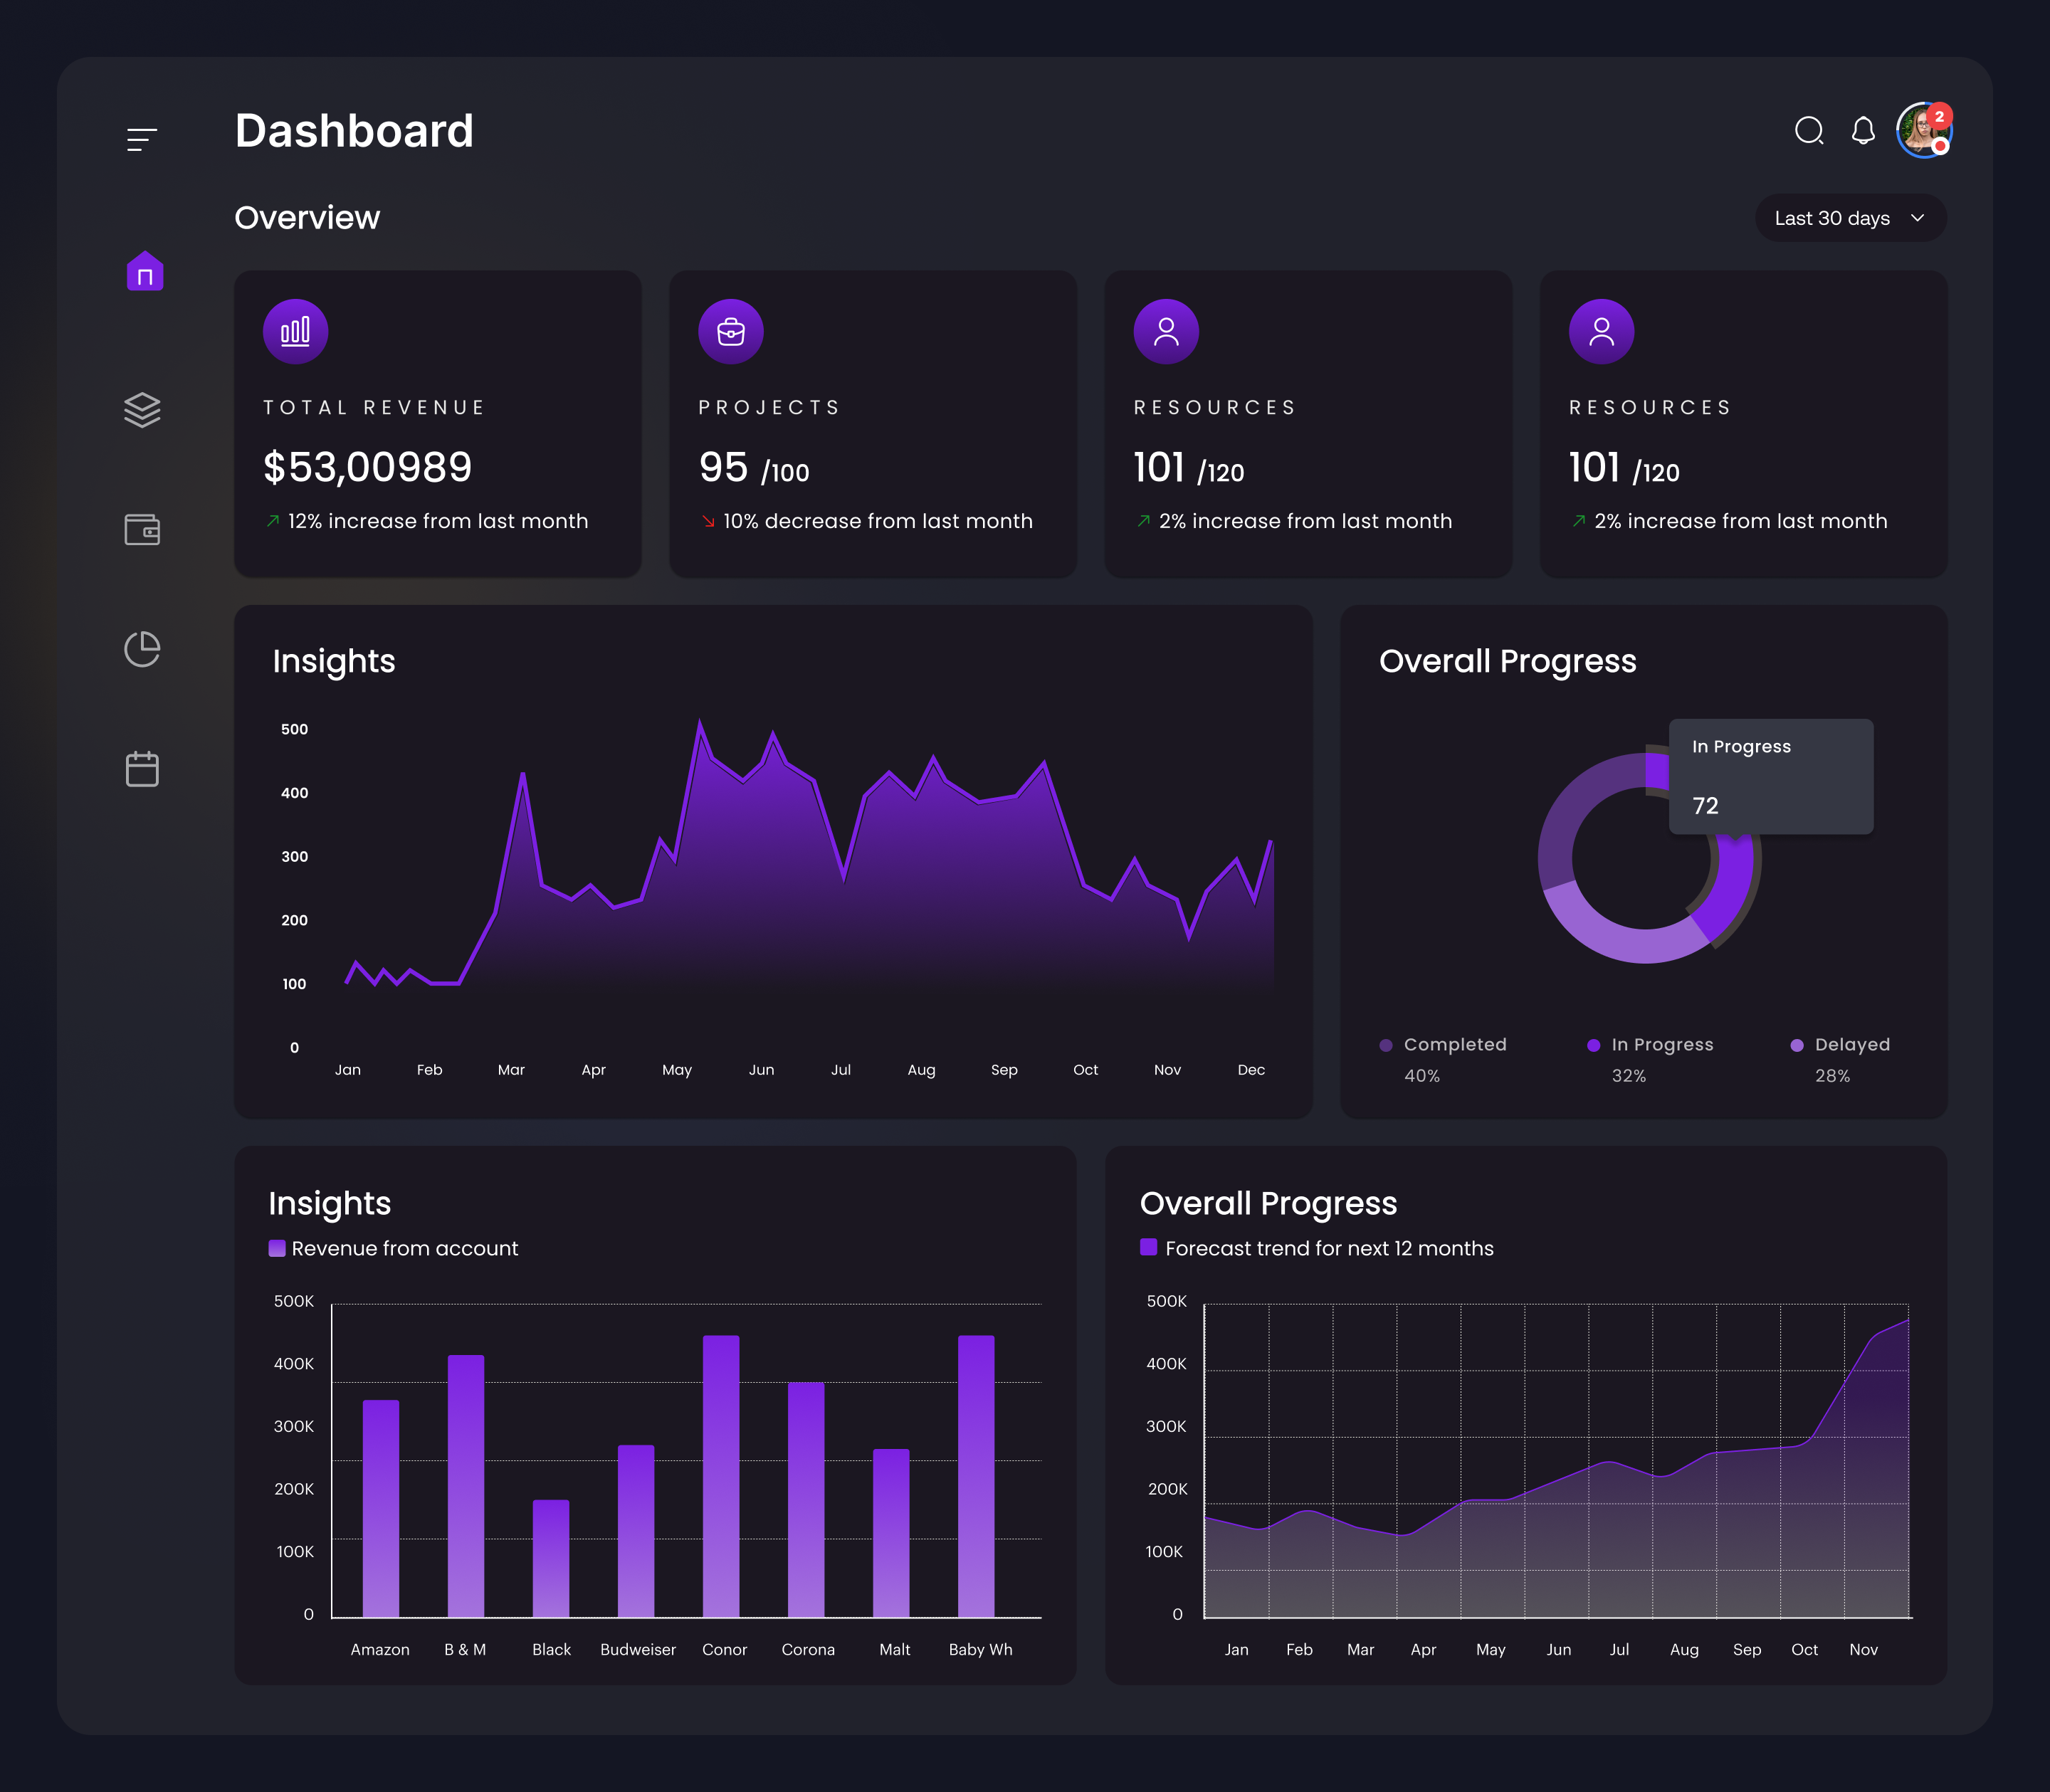Click the search magnifier icon

(x=1809, y=131)
